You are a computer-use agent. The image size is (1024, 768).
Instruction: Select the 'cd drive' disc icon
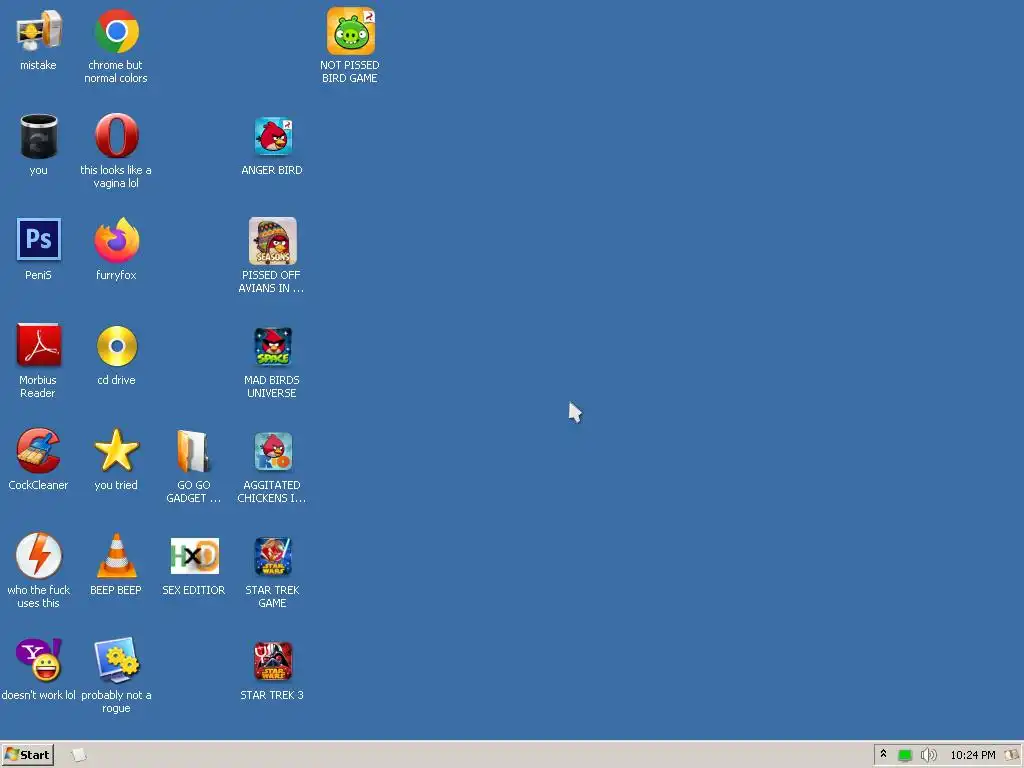(x=116, y=346)
